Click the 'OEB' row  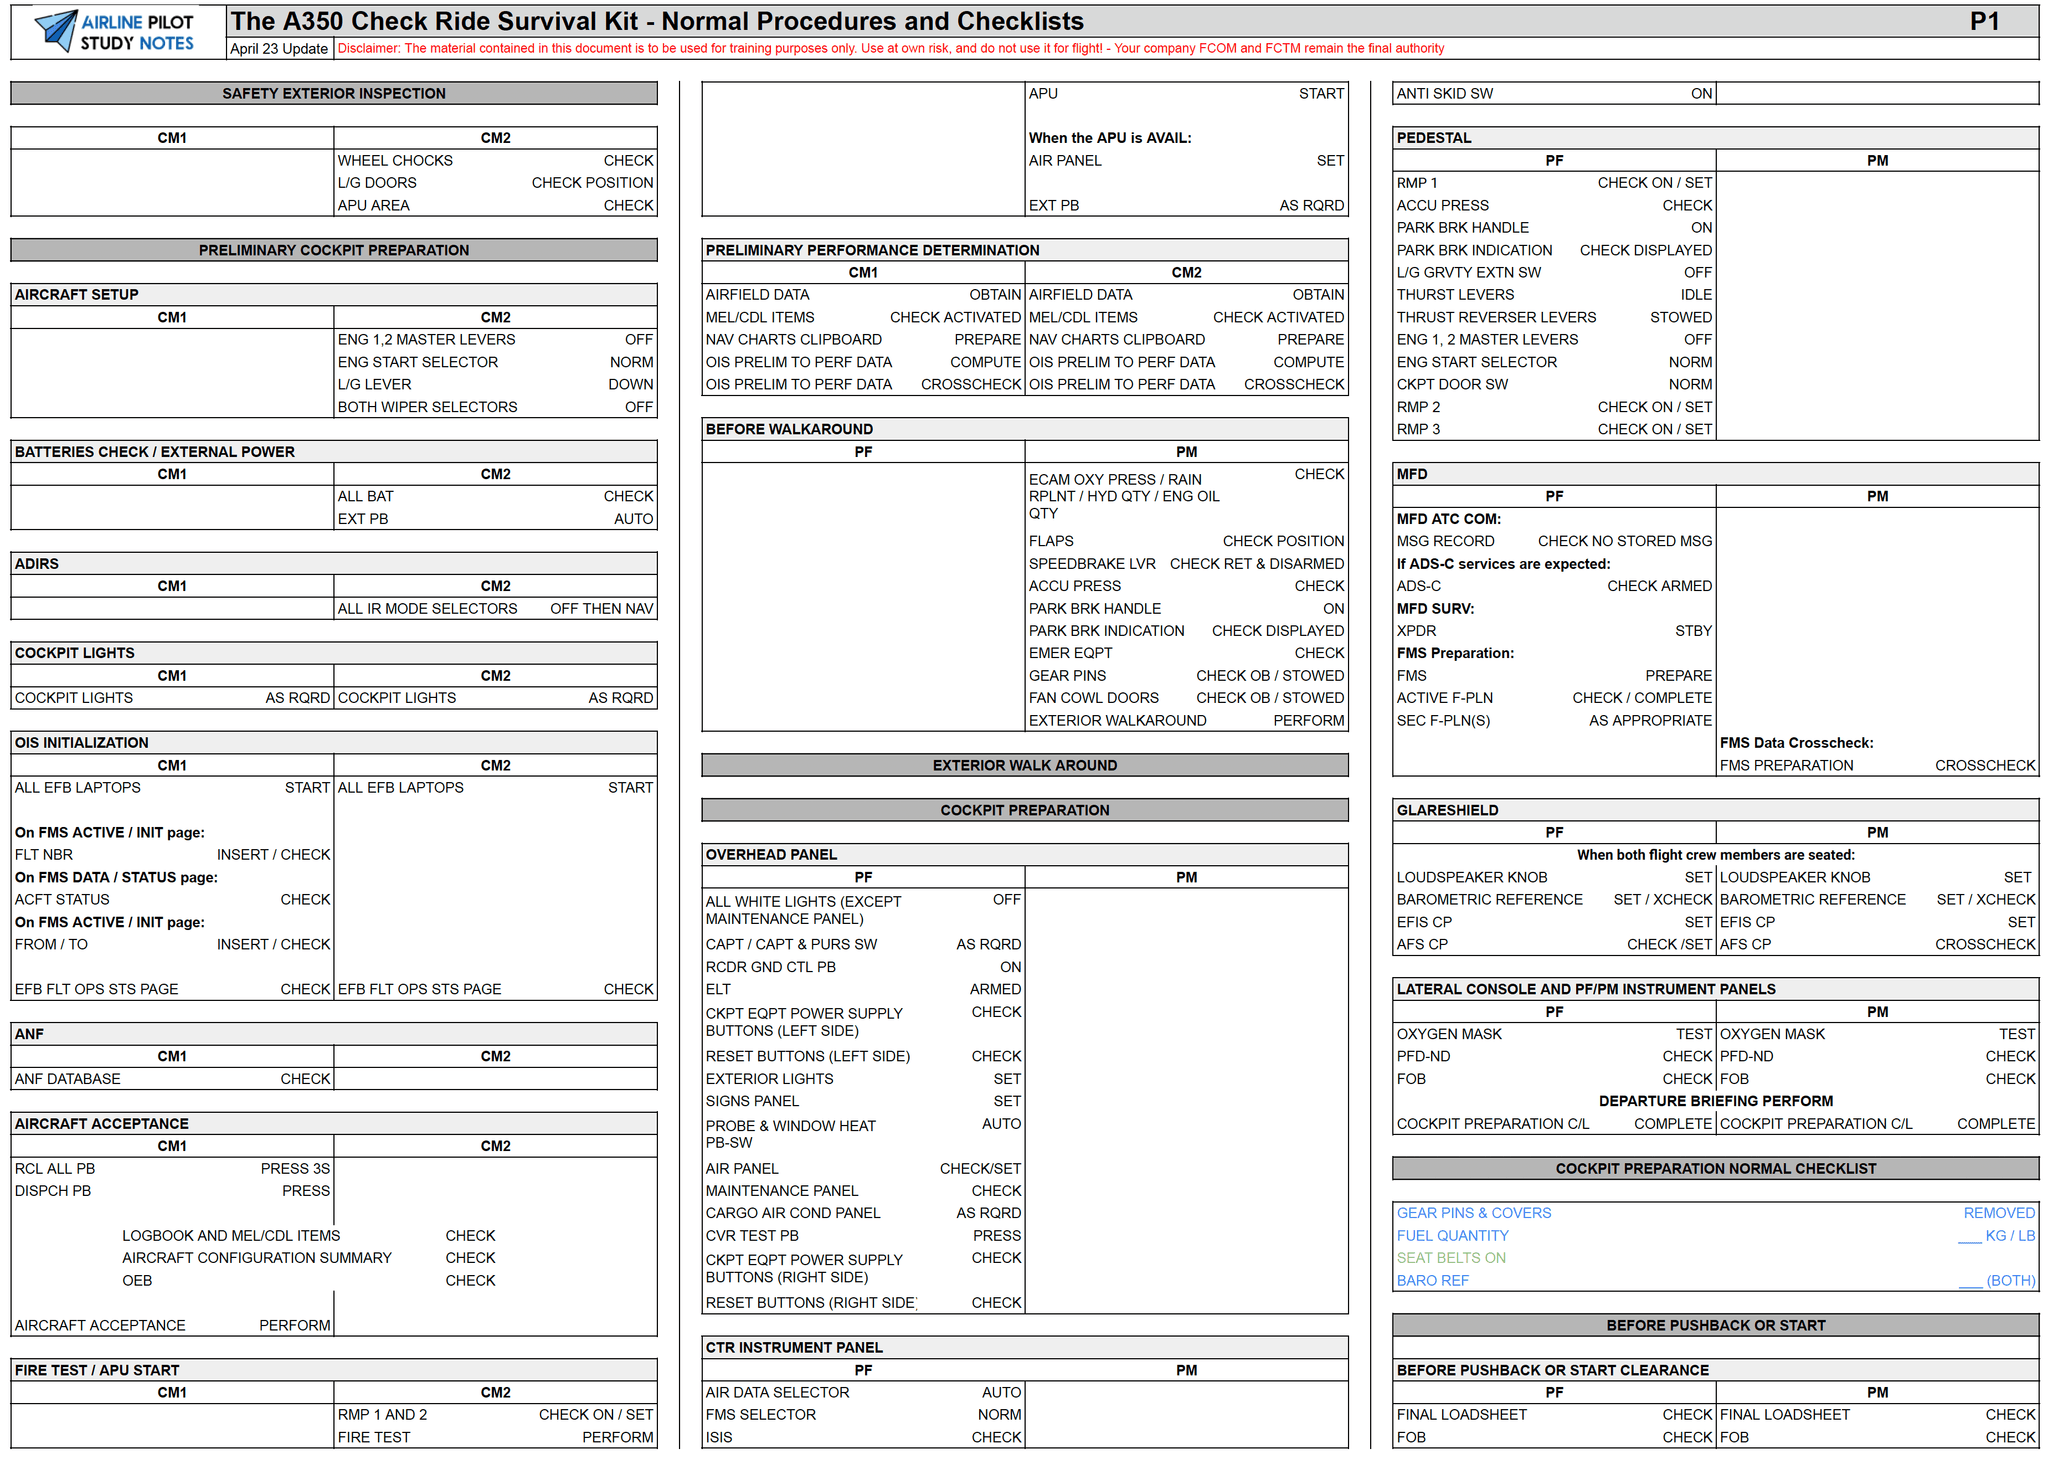pos(309,1280)
